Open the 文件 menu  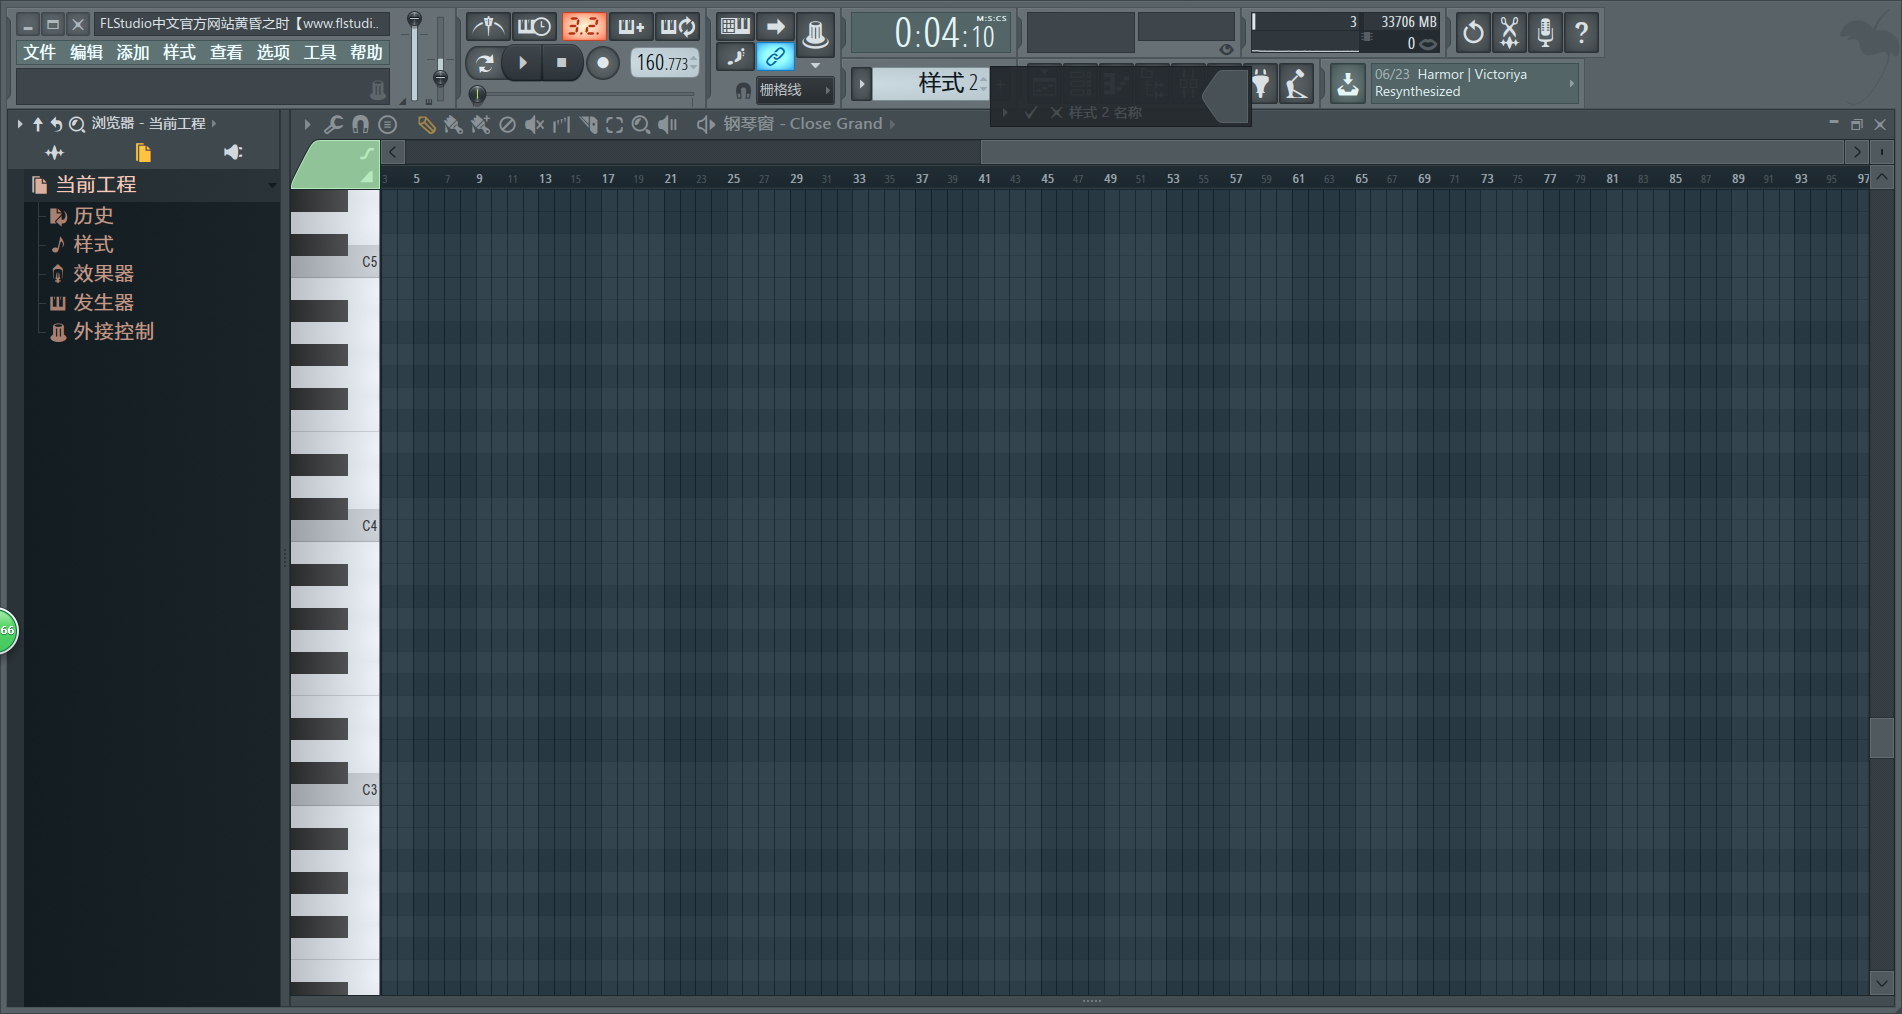tap(39, 52)
